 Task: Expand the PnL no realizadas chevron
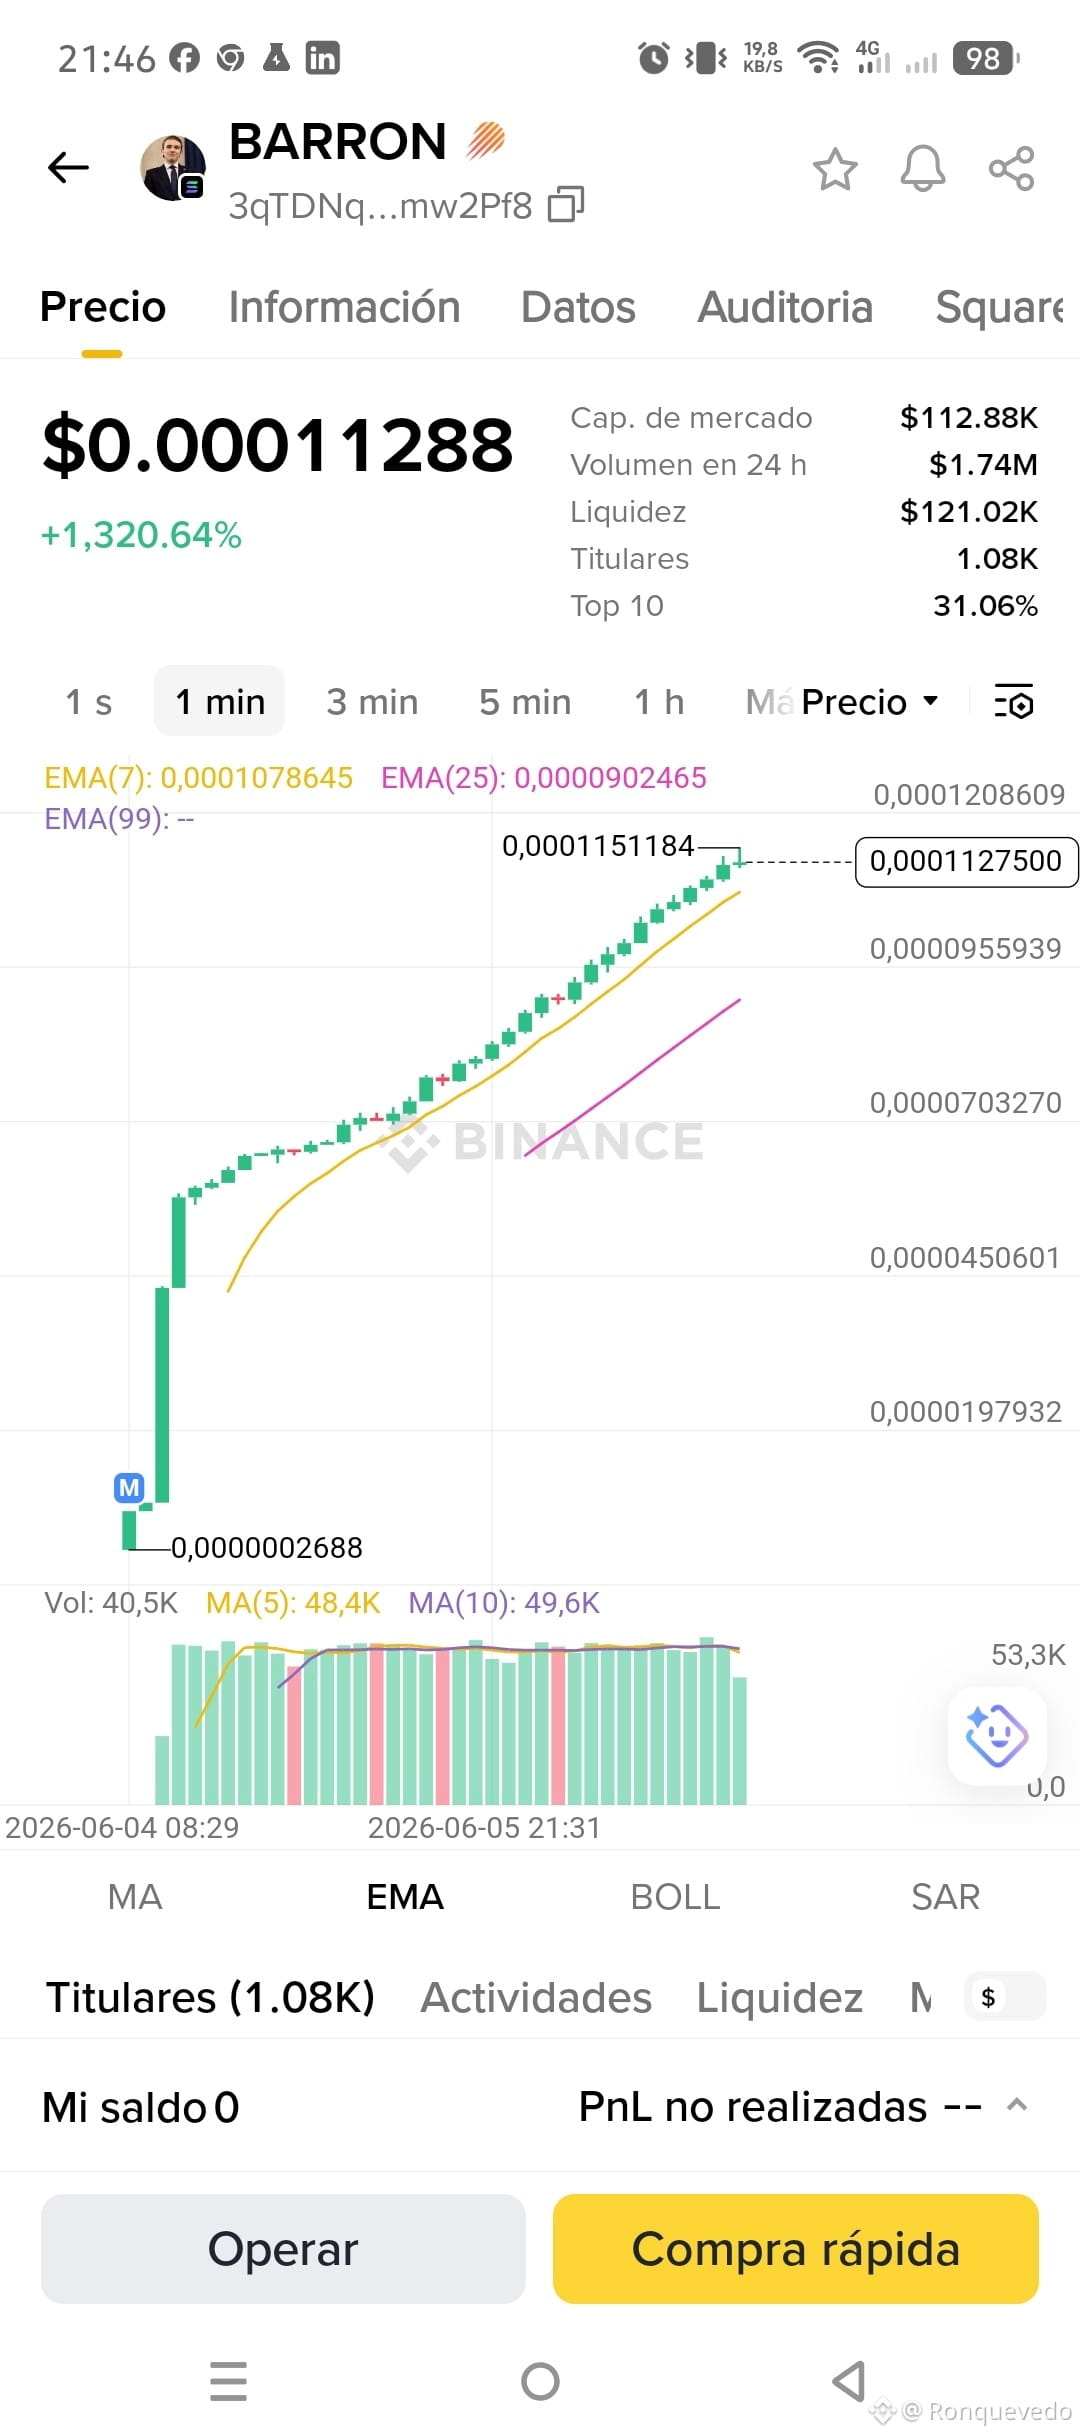pyautogui.click(x=1017, y=2105)
